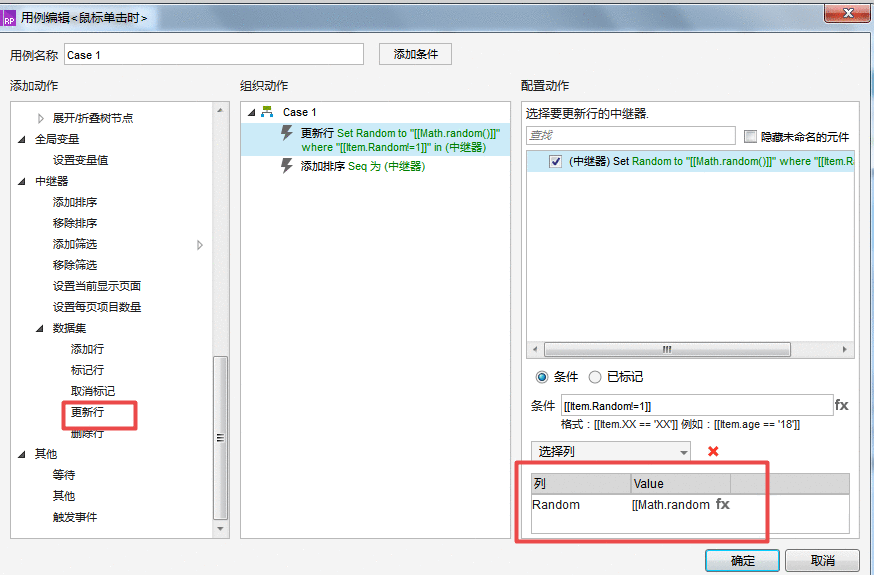This screenshot has width=874, height=575.
Task: Select 取消标记 action
Action: [93, 391]
